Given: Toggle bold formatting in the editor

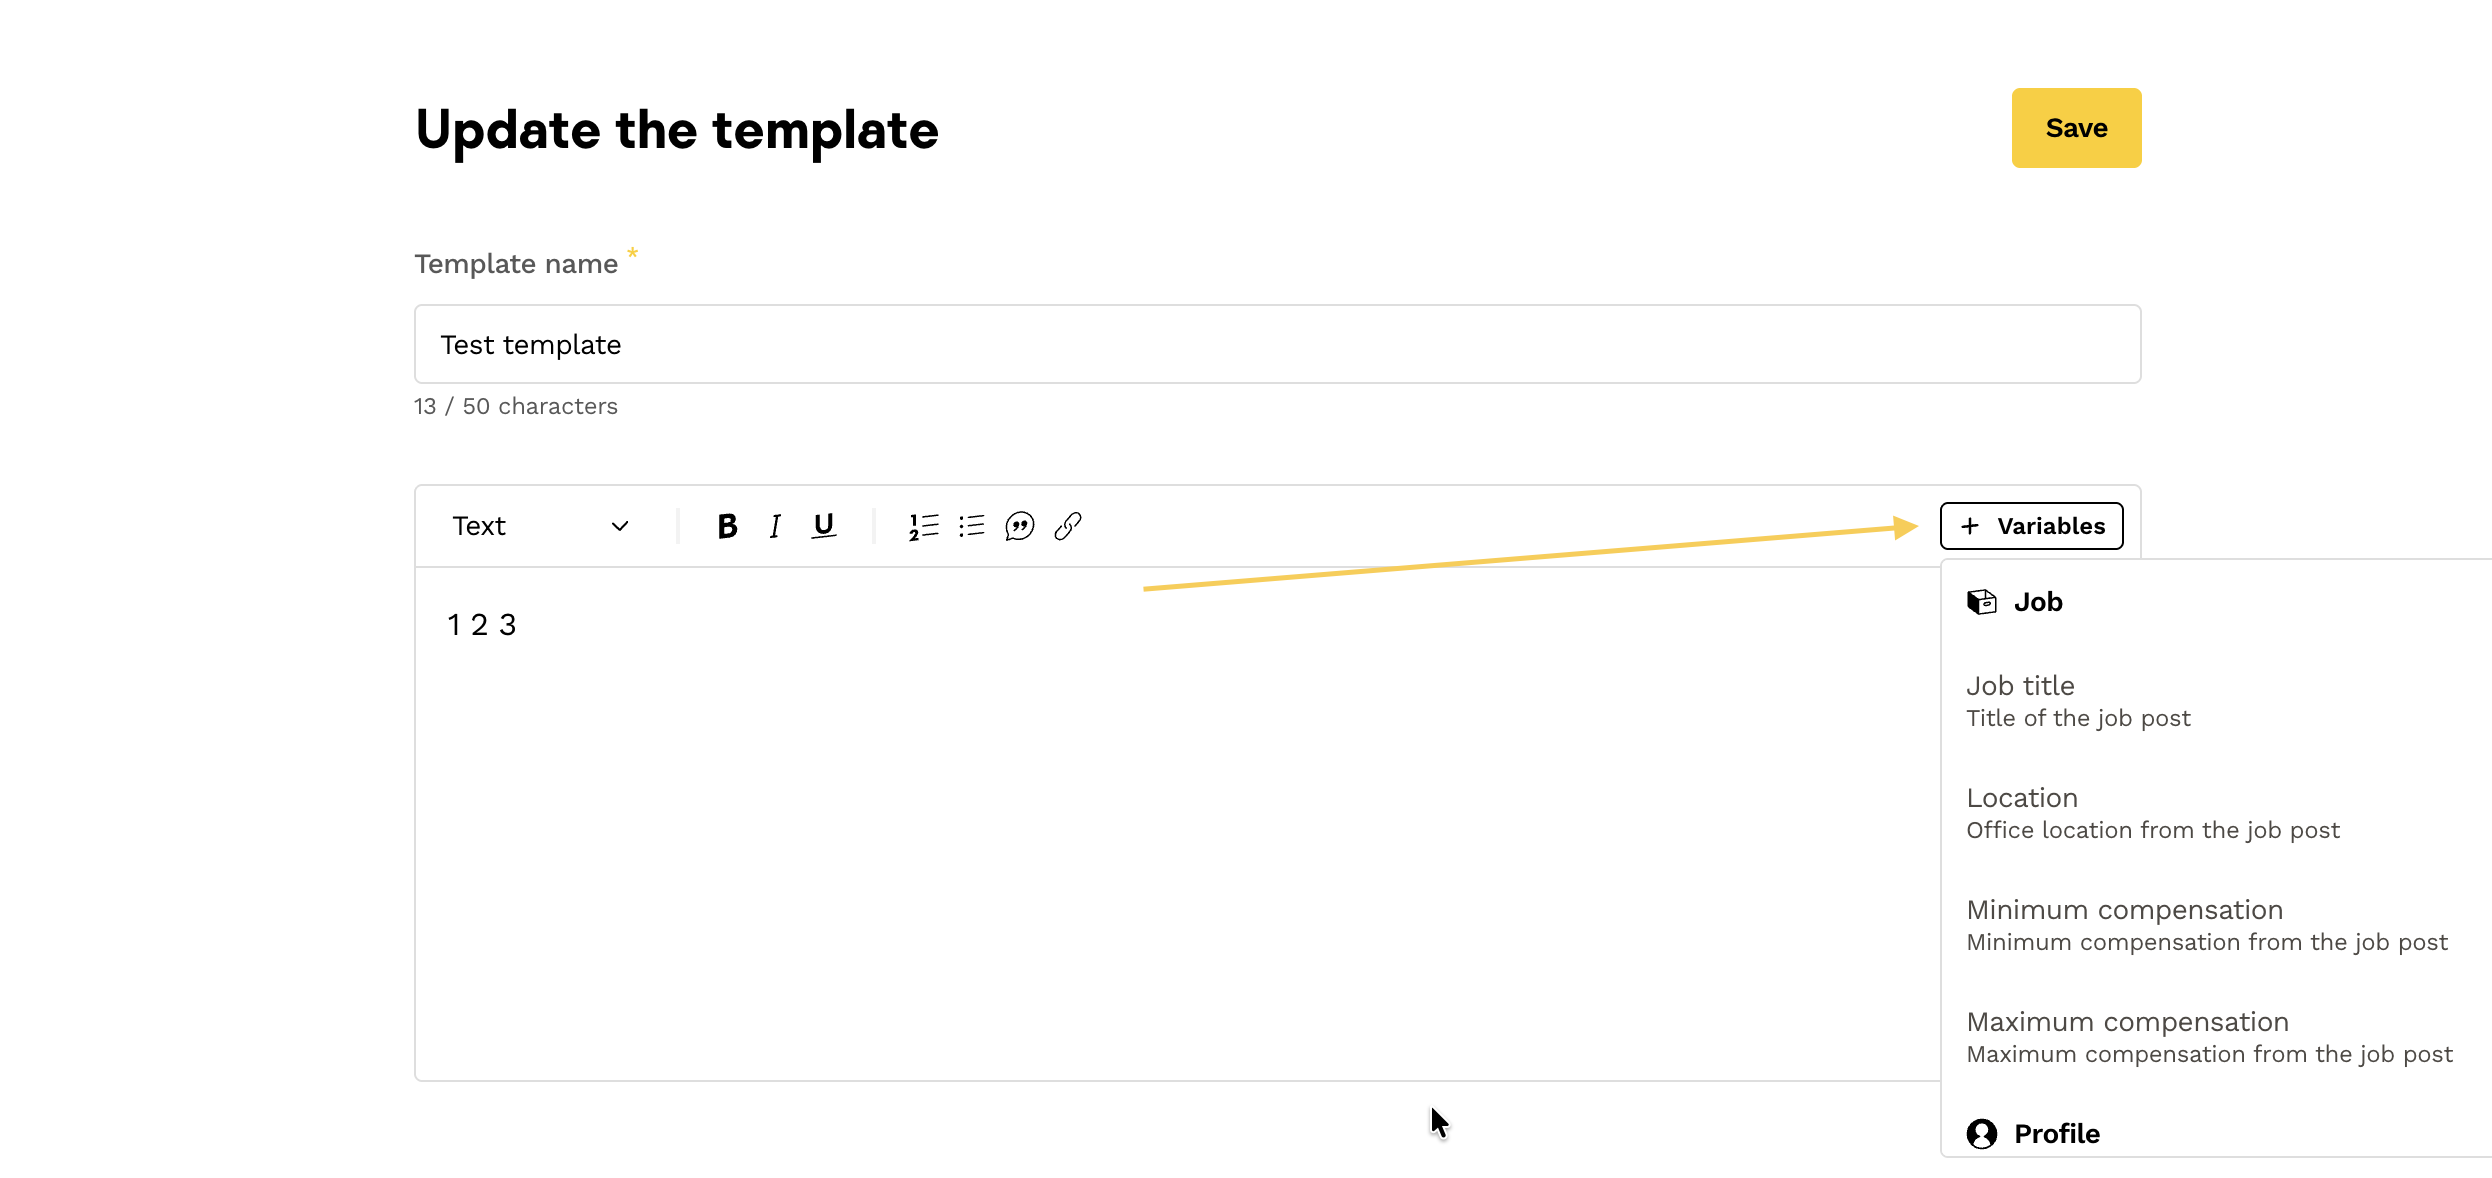Looking at the screenshot, I should click(x=727, y=526).
